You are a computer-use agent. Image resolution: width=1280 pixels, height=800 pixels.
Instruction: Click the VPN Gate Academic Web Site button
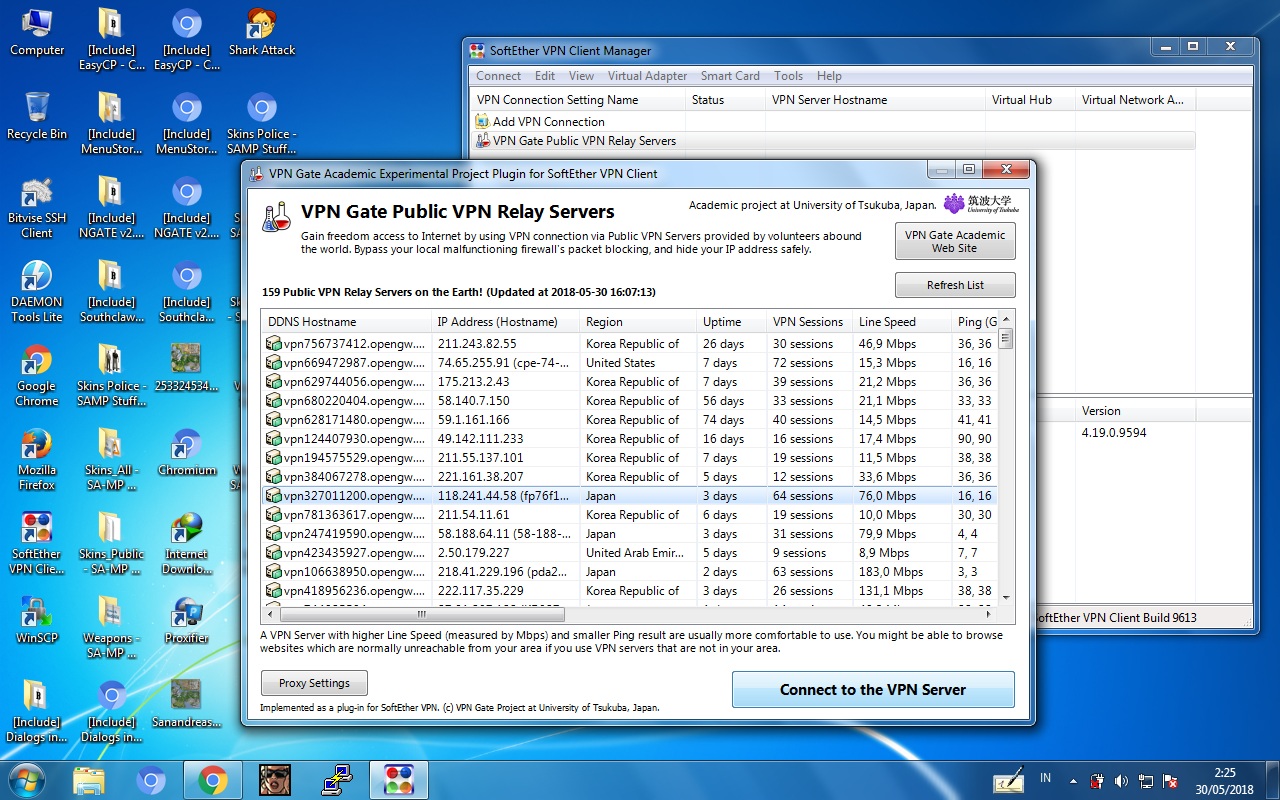[955, 241]
